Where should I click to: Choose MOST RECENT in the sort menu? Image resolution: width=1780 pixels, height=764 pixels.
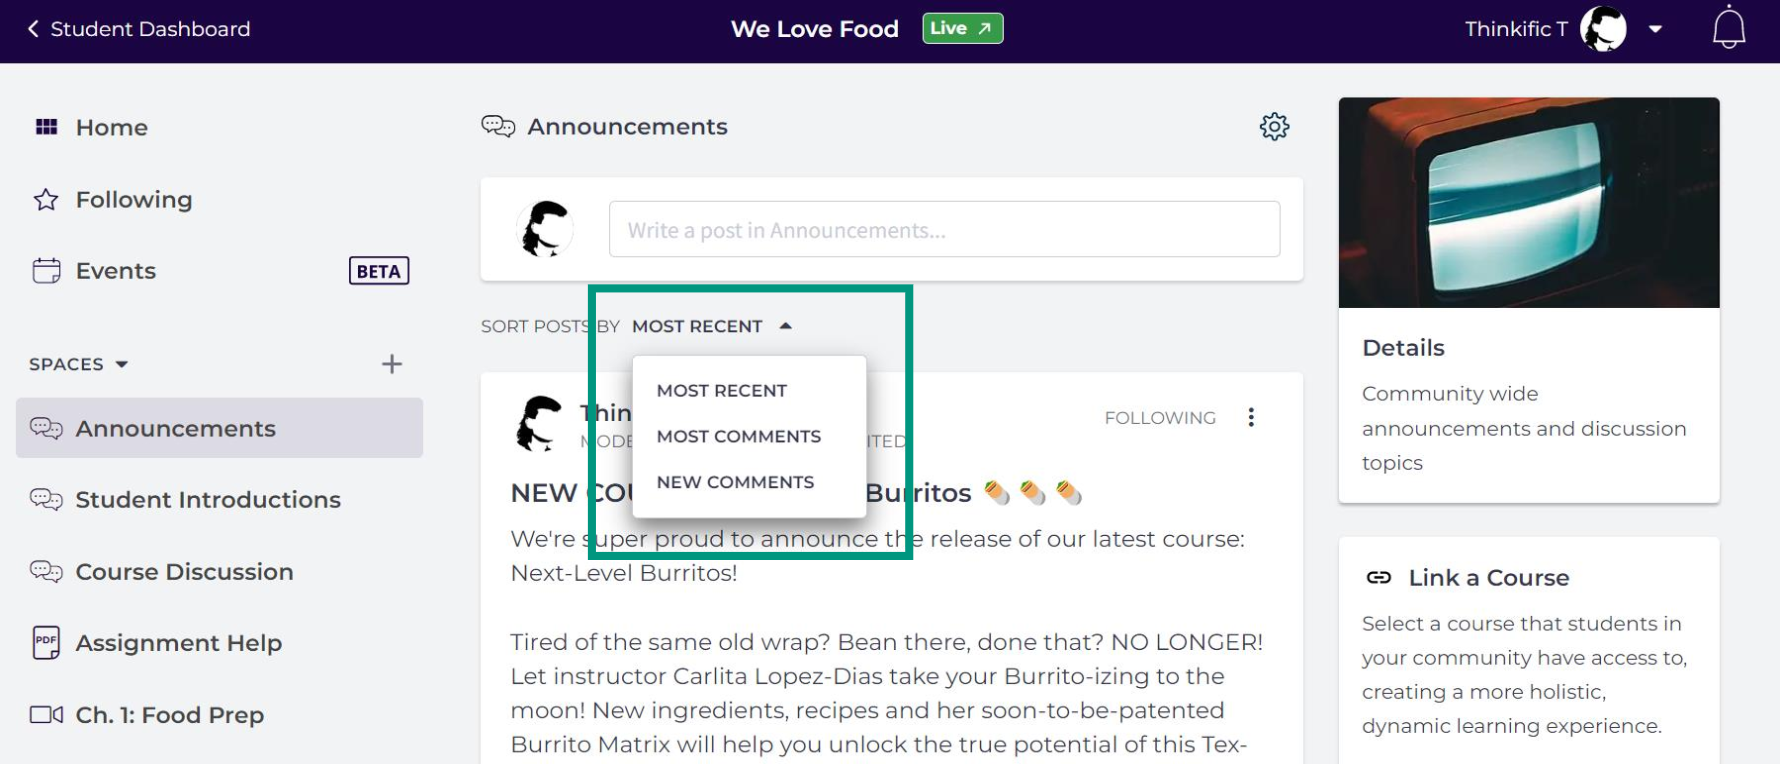click(721, 391)
